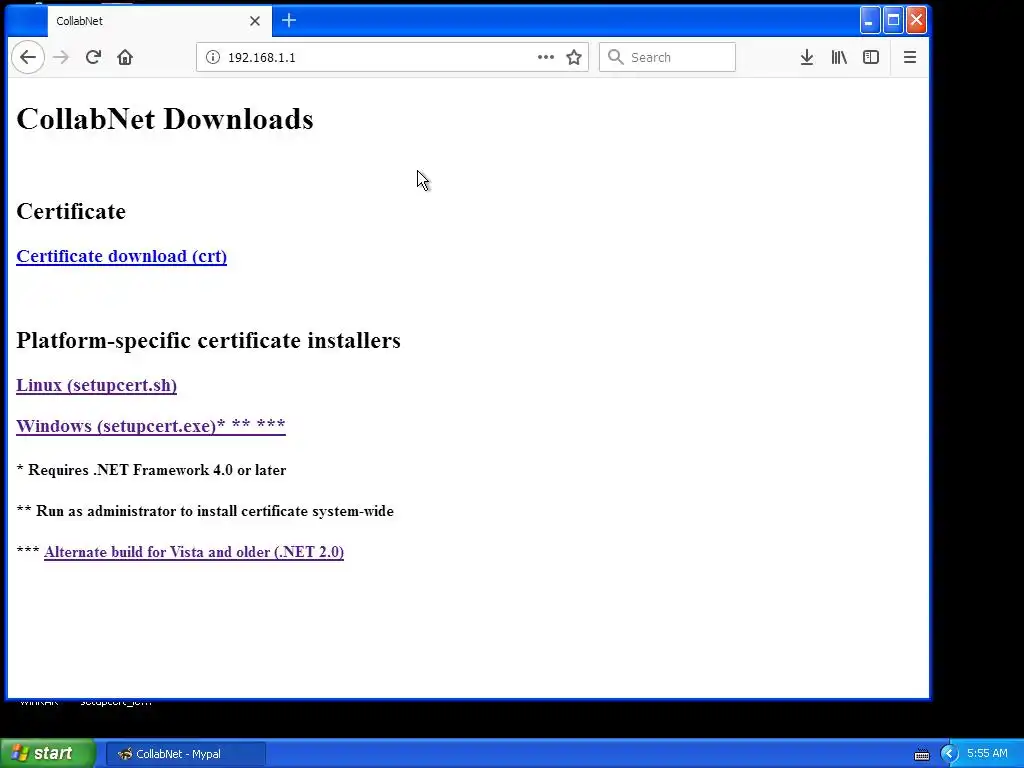
Task: Maximize the Mypal browser window
Action: point(893,20)
